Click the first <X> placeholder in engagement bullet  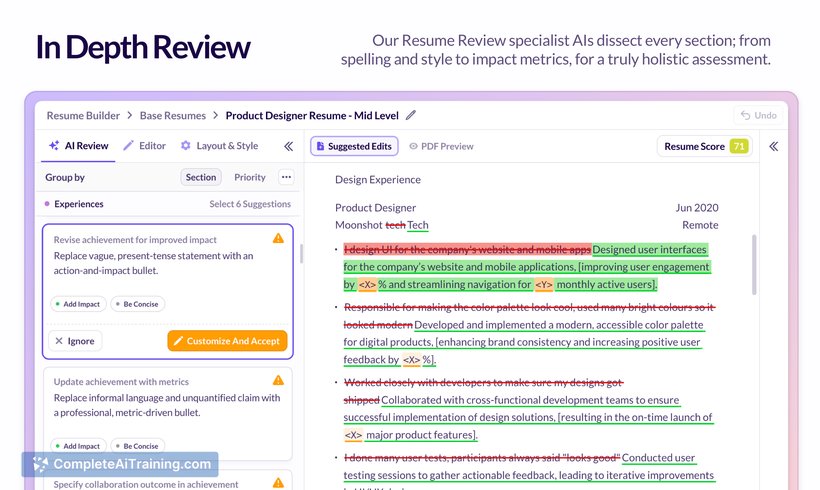(367, 284)
